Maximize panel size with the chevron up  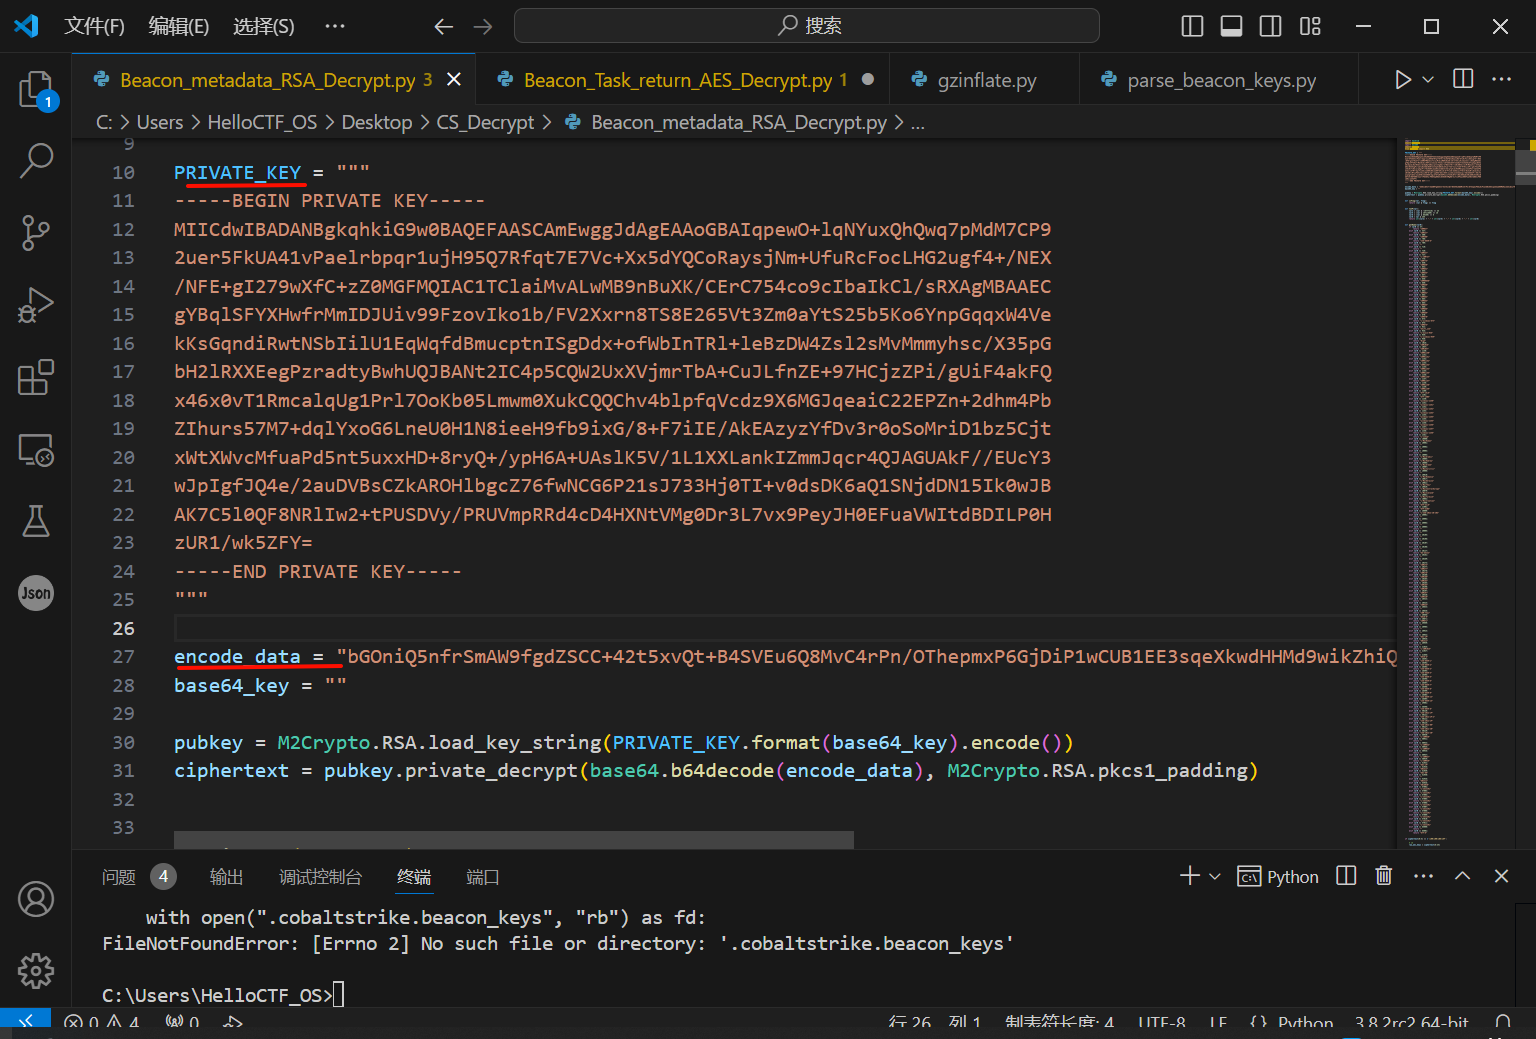tap(1462, 876)
